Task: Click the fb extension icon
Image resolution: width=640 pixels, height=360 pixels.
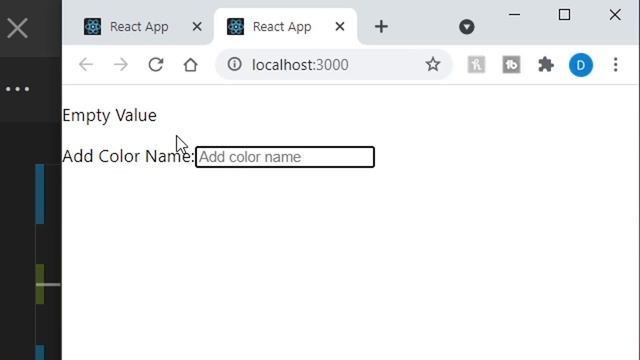Action: pos(511,65)
